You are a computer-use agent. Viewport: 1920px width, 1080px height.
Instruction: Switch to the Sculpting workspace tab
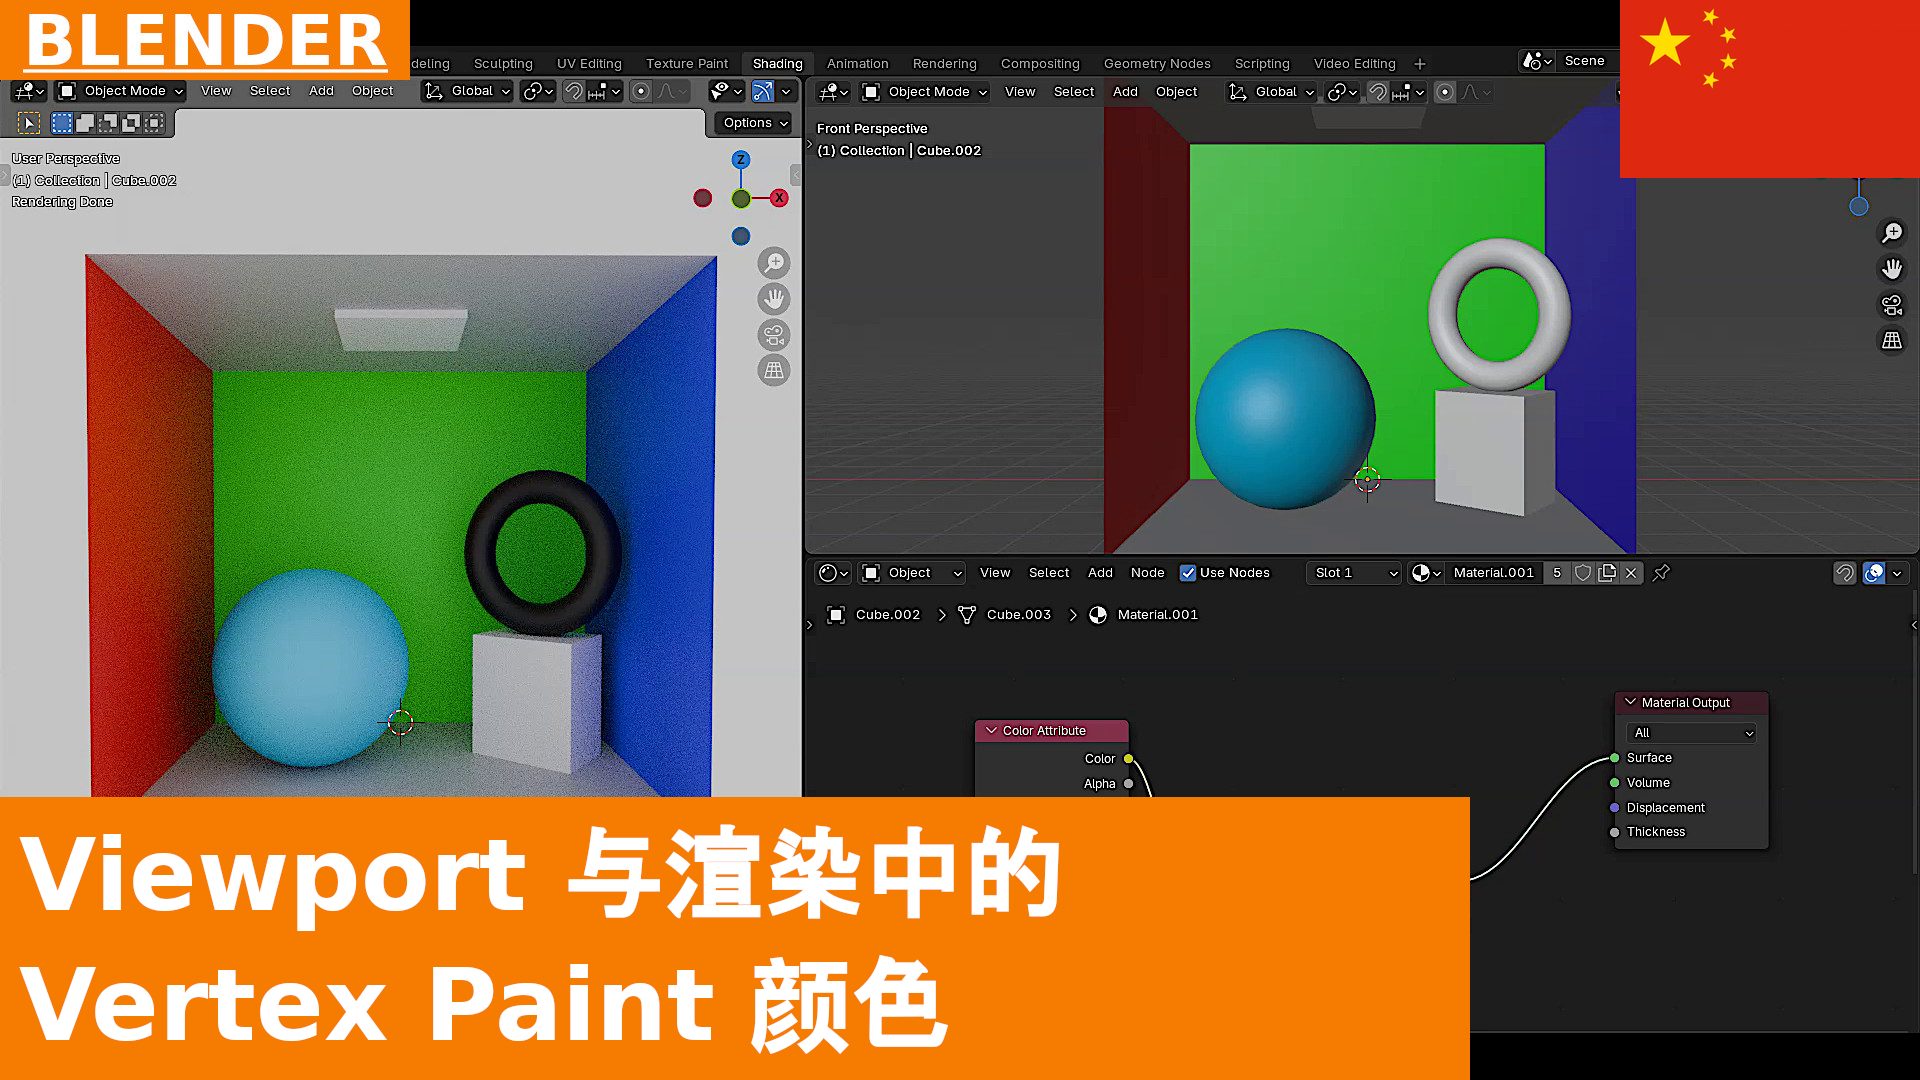(x=503, y=64)
